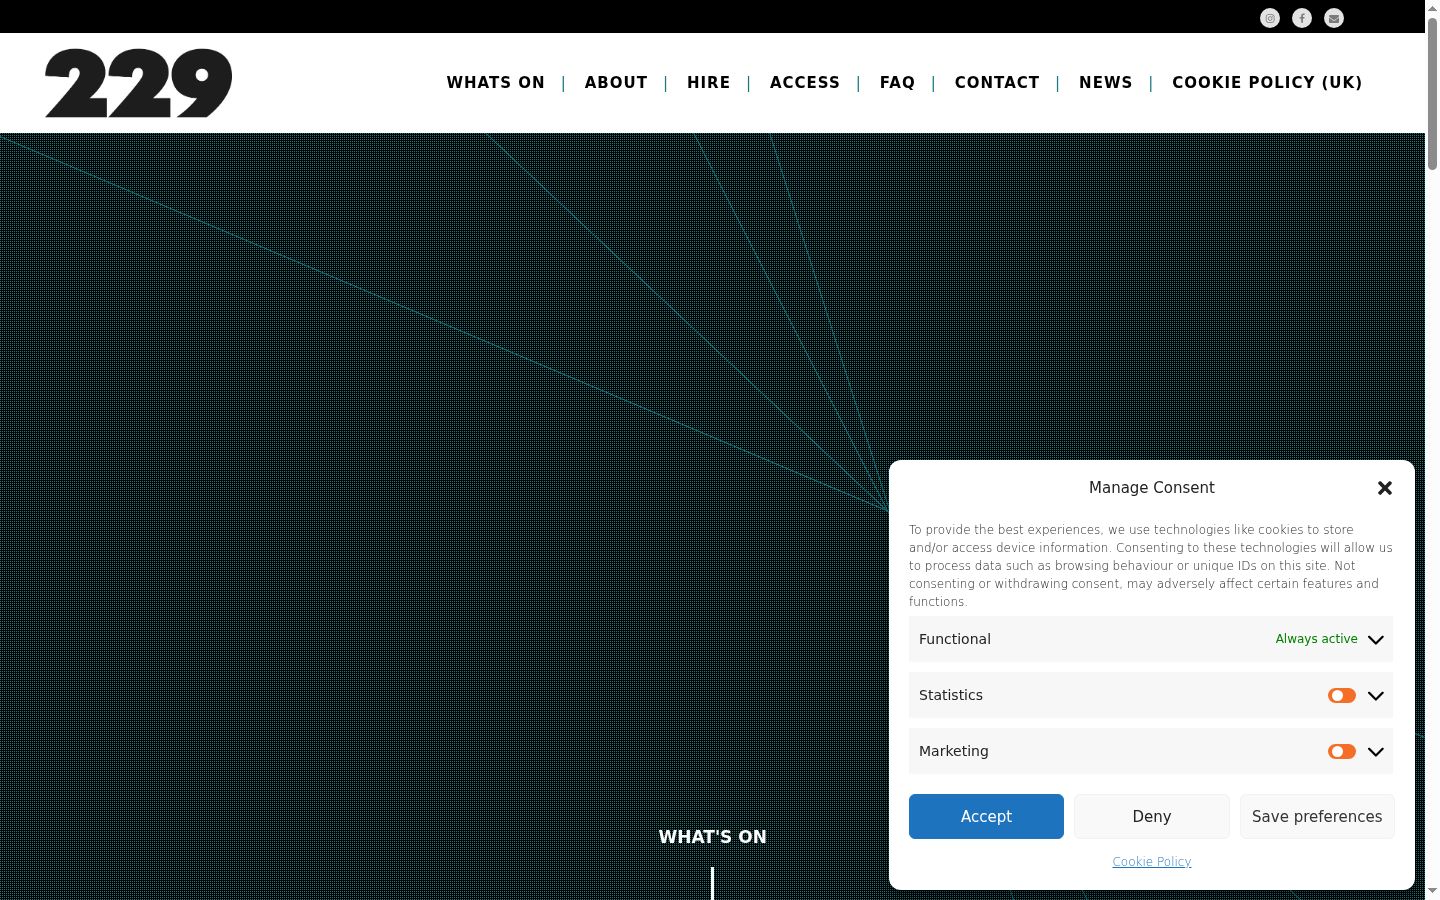The height and width of the screenshot is (900, 1440).
Task: Click the WHAT'S ON heading text
Action: 712,837
